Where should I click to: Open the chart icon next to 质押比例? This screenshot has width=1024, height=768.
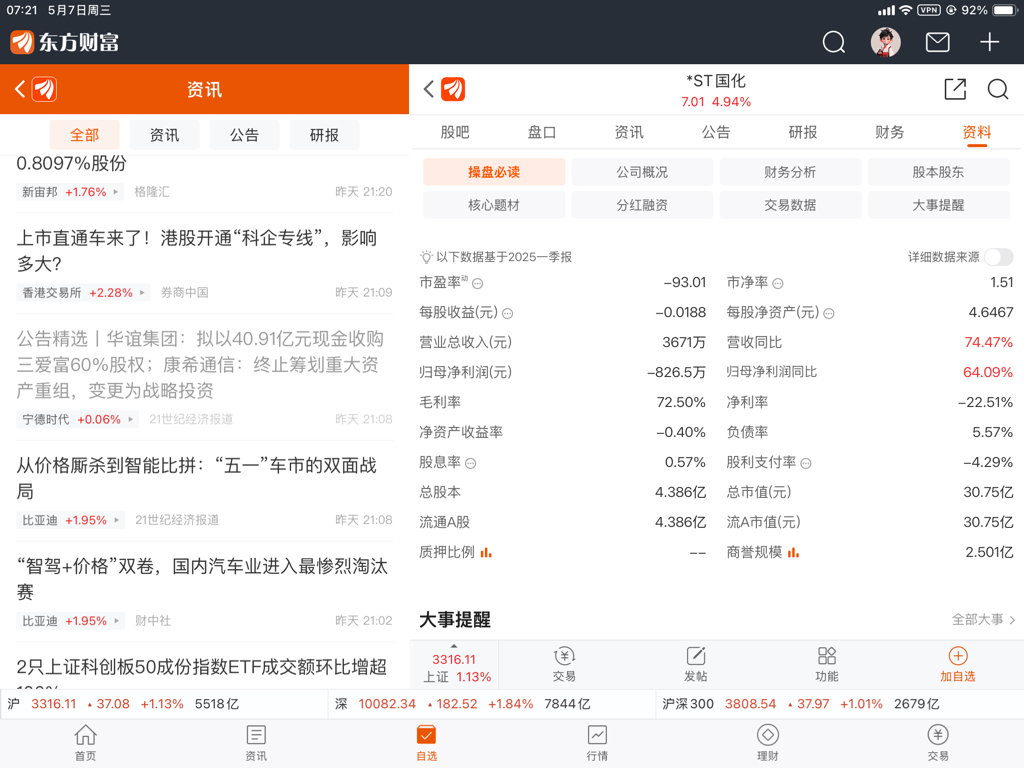(486, 553)
